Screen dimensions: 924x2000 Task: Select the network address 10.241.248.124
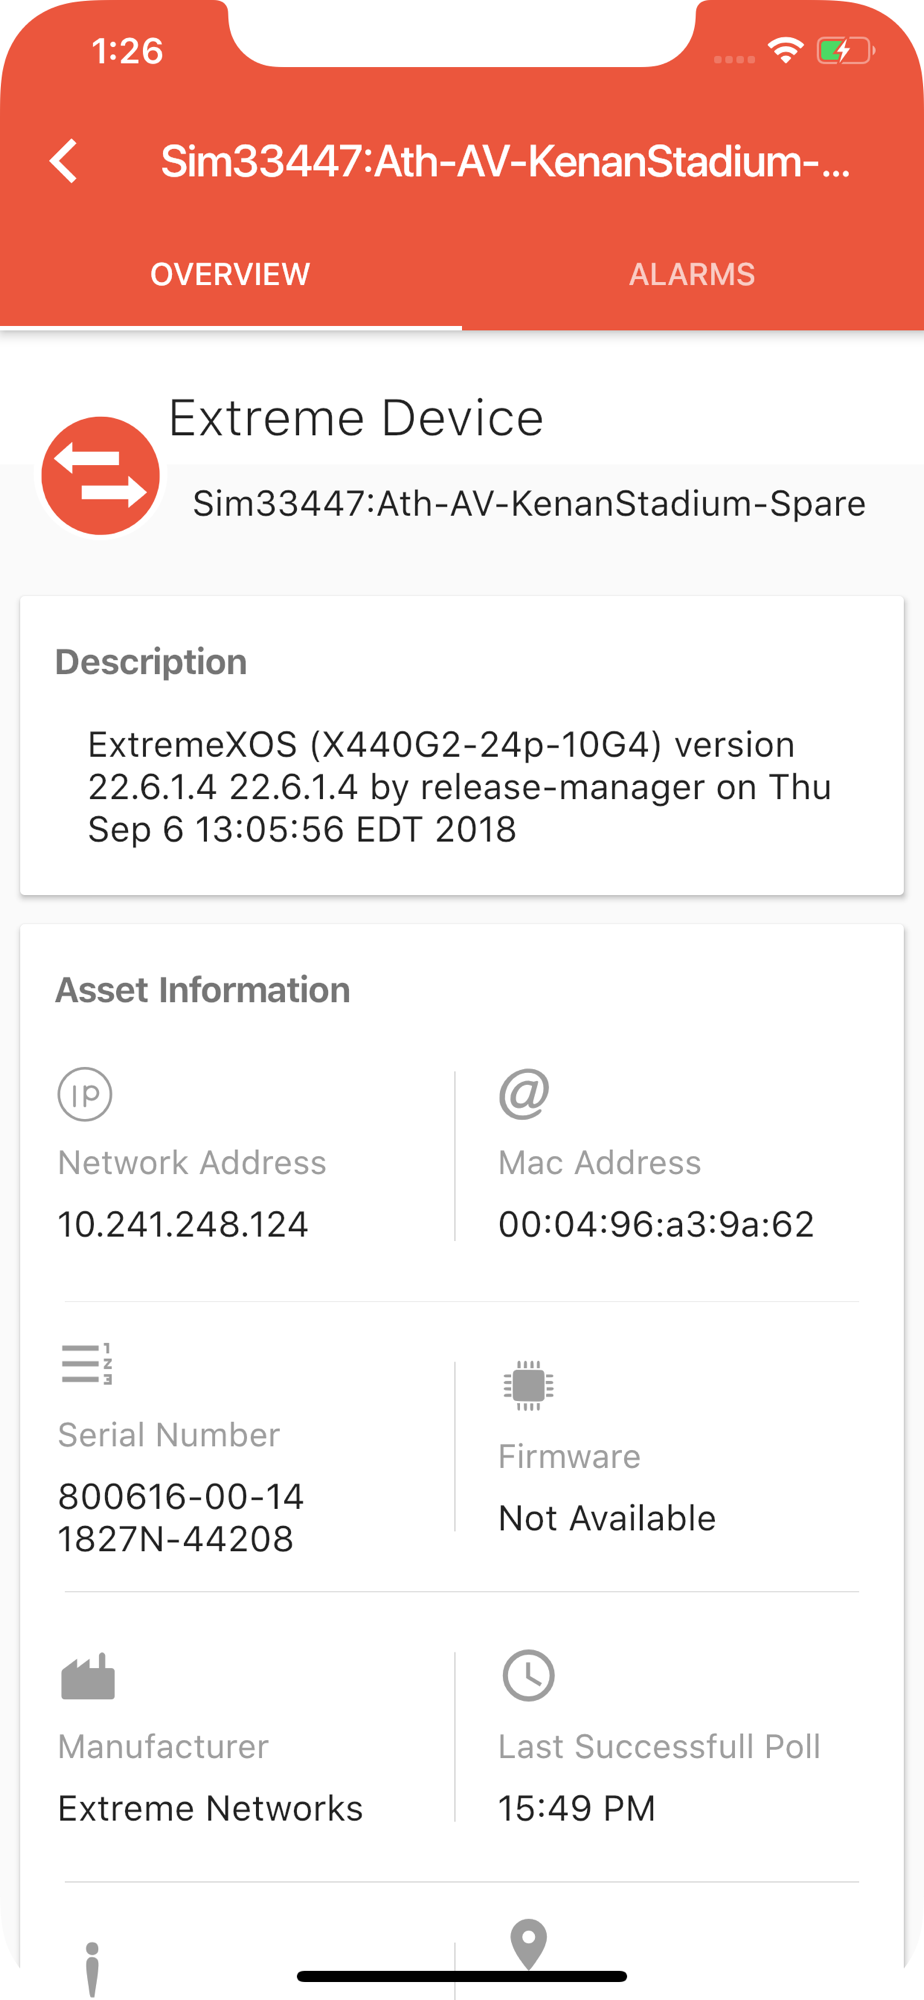(x=183, y=1224)
